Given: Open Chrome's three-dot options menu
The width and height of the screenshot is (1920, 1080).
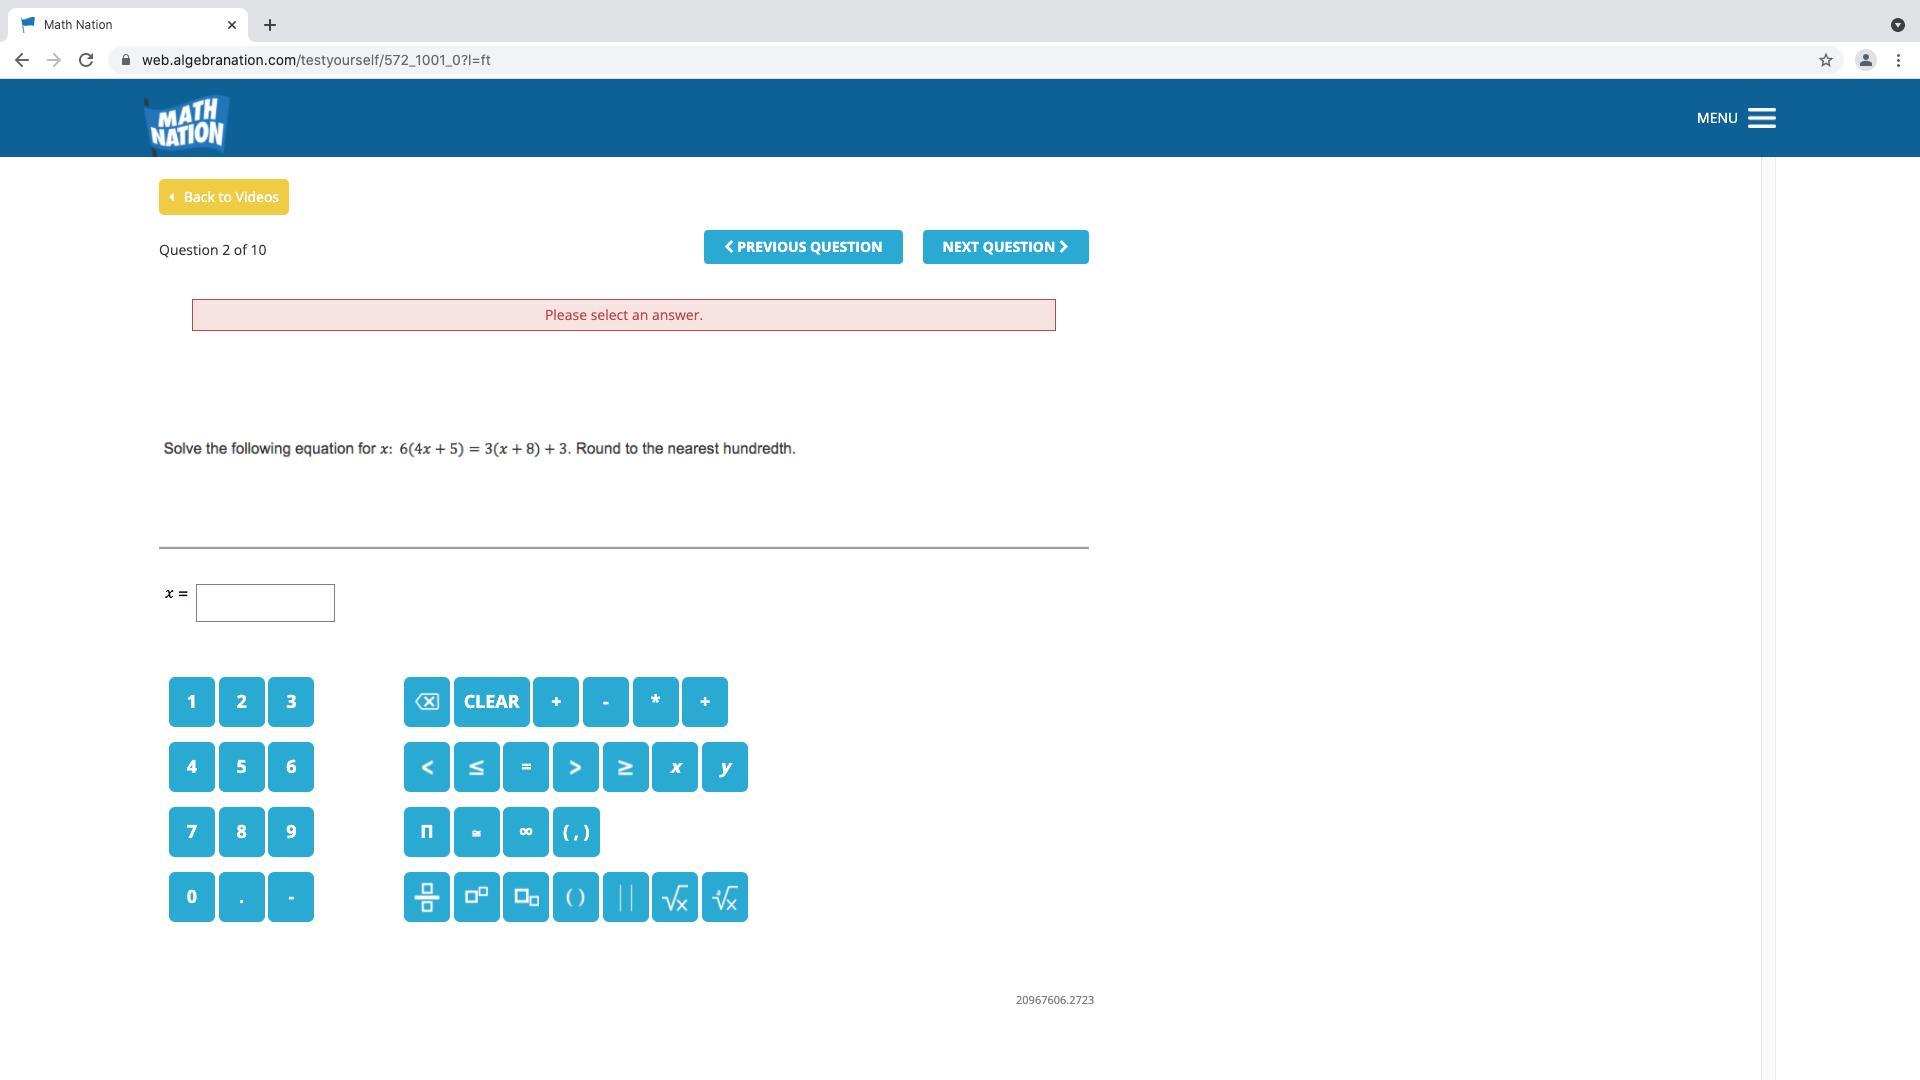Looking at the screenshot, I should click(x=1898, y=60).
